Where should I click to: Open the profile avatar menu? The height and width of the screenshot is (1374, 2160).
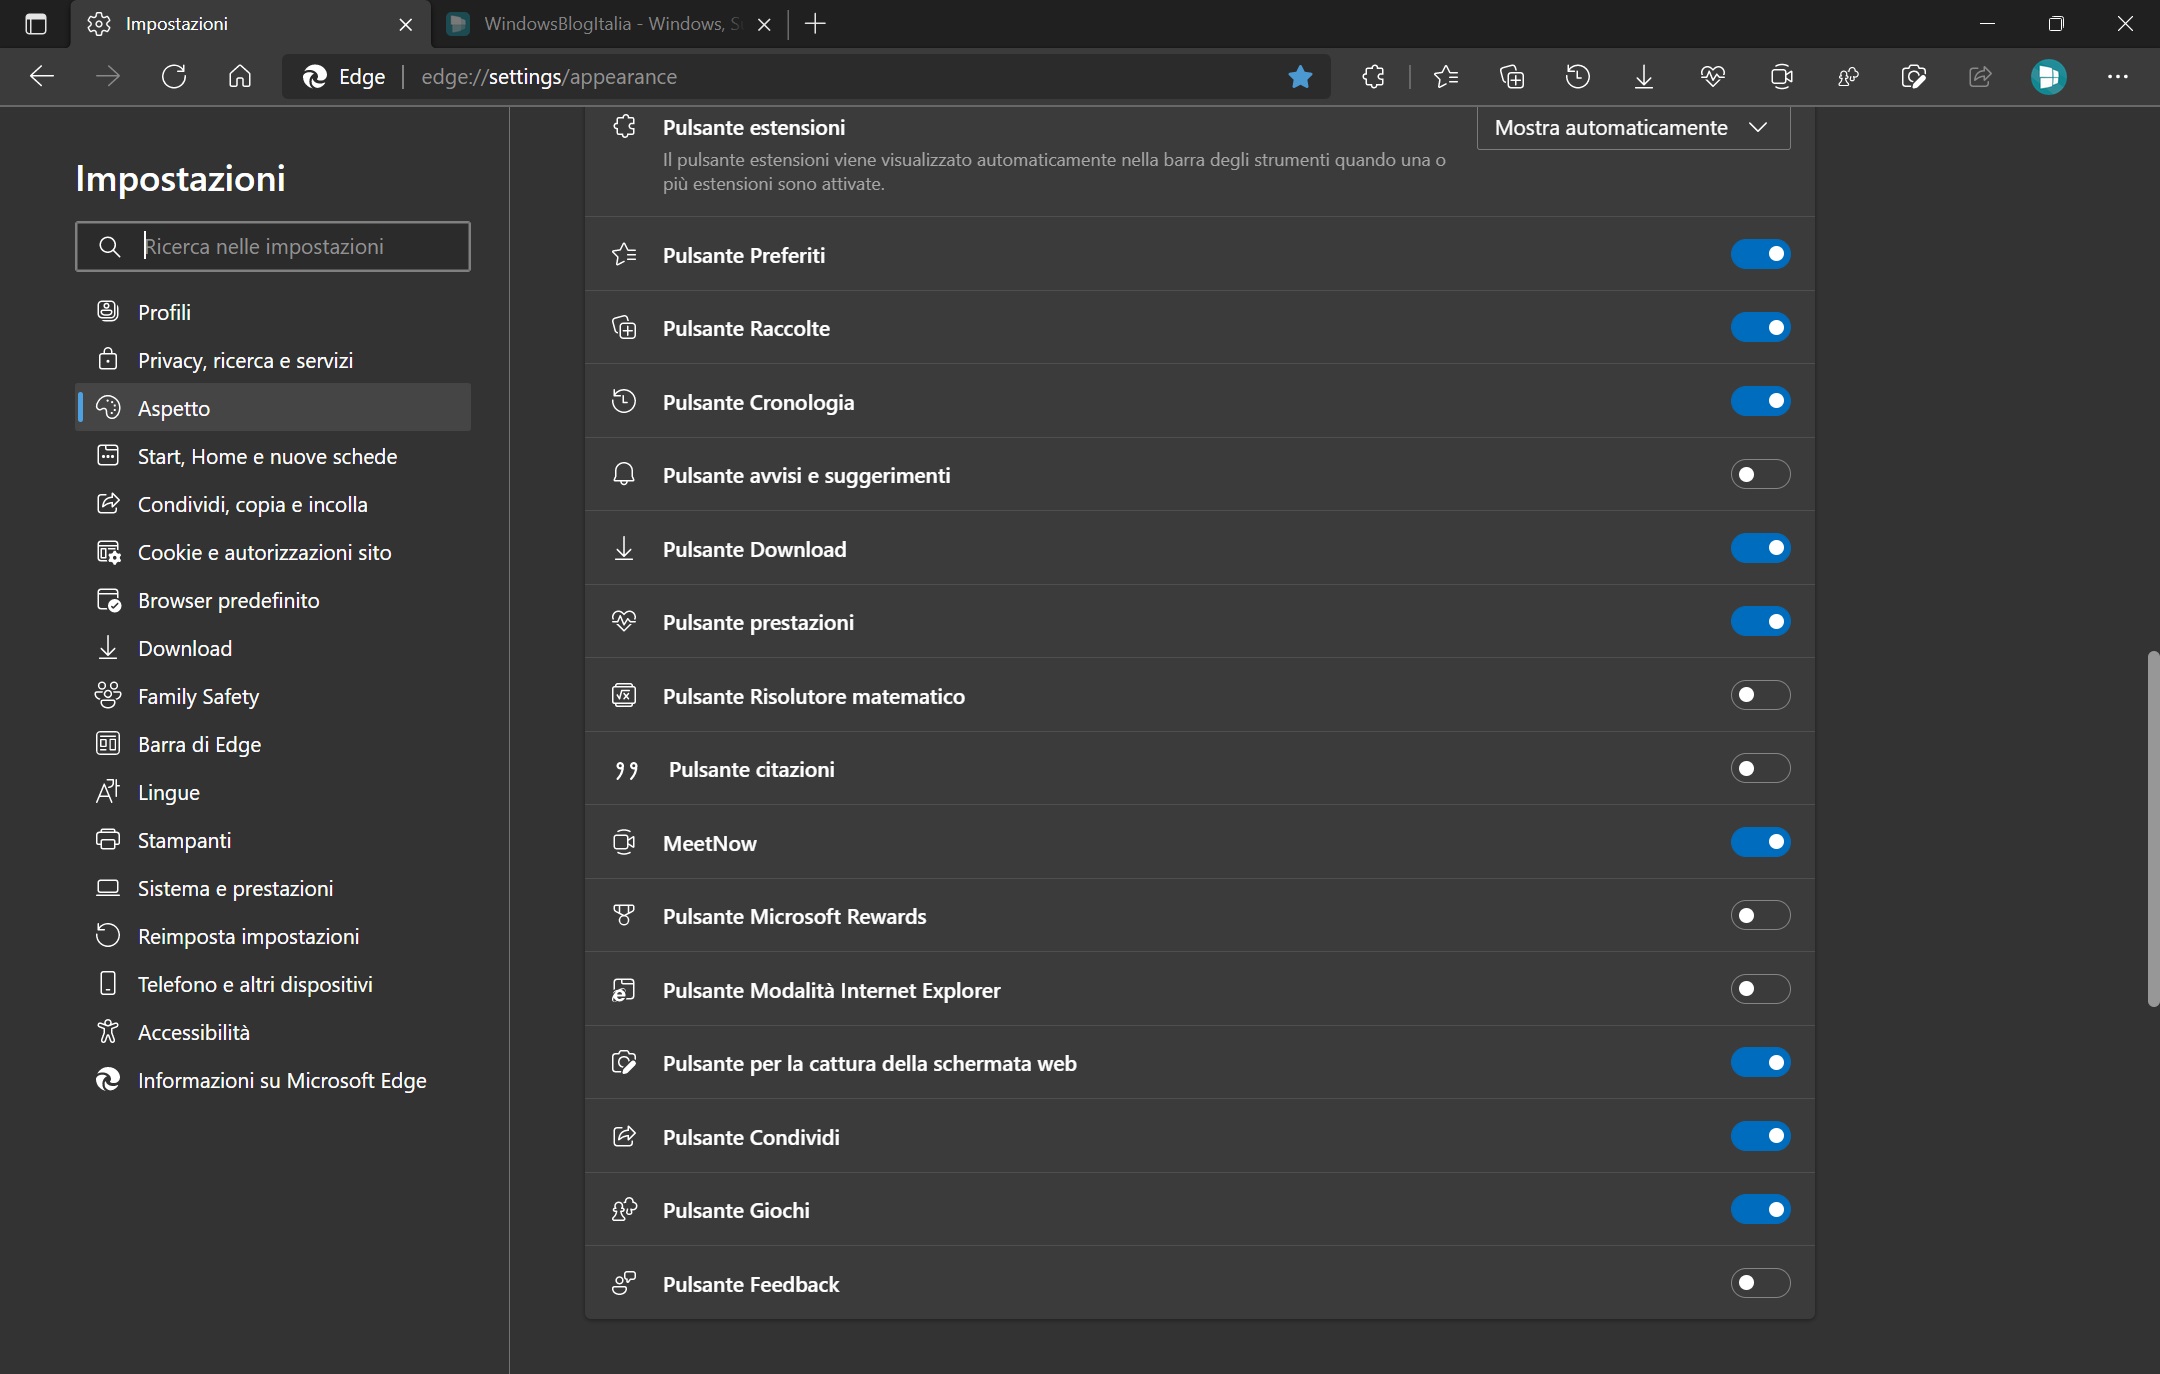click(x=2049, y=77)
